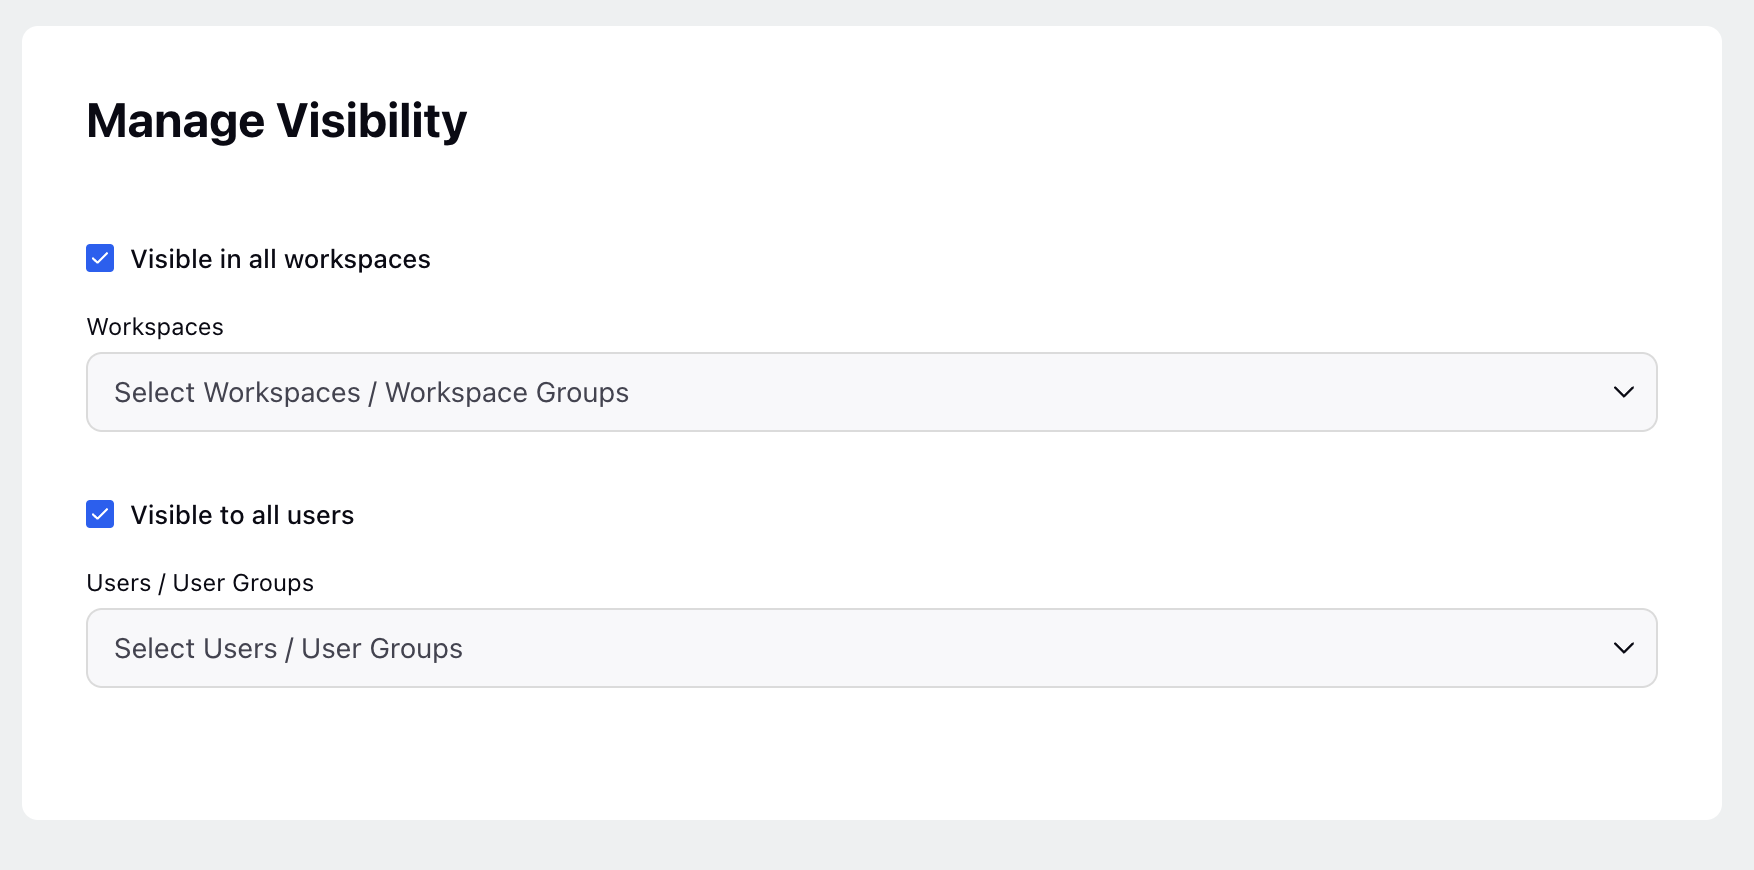Open the Select Workspaces / Workspace Groups dropdown
Viewport: 1754px width, 870px height.
(872, 392)
